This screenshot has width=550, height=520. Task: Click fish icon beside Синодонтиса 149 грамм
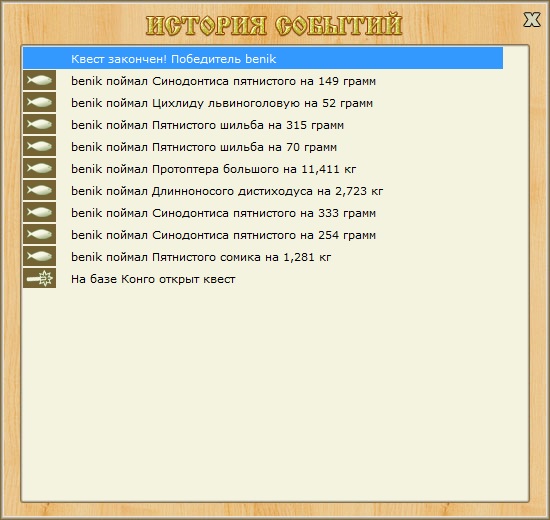click(39, 80)
